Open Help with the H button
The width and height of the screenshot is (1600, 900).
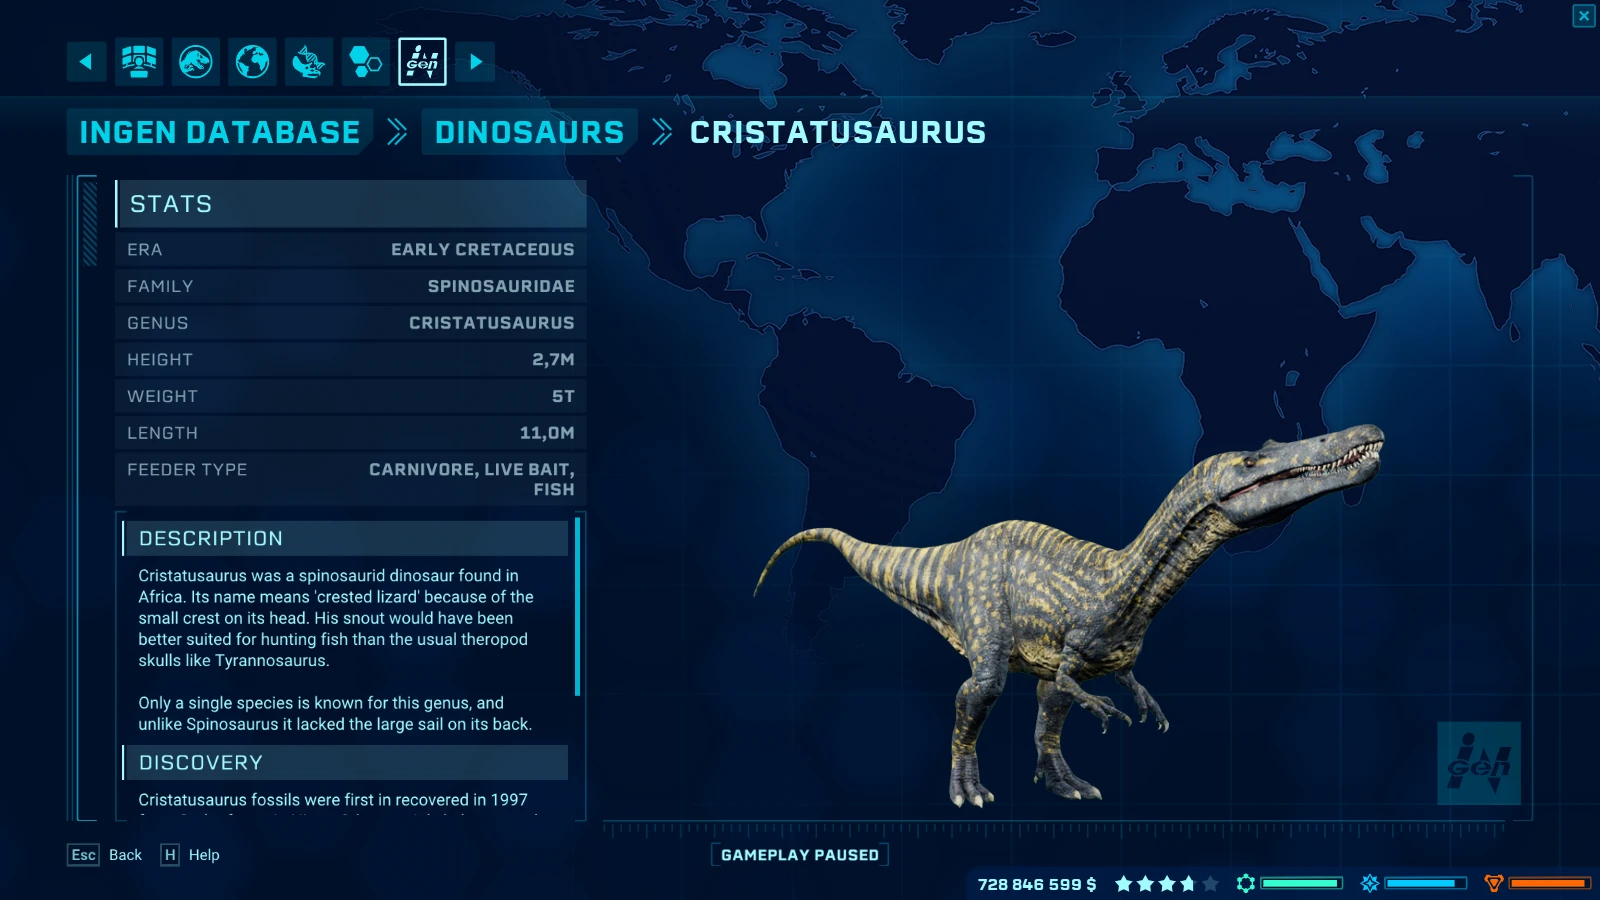click(190, 855)
